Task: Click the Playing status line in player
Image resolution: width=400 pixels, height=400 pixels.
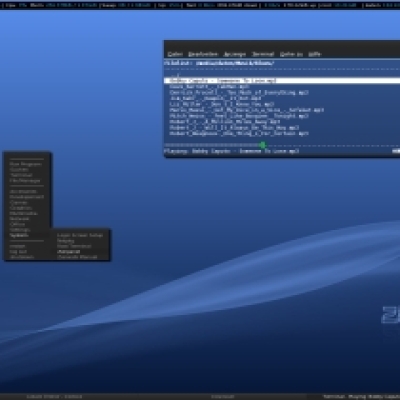Action: 232,151
